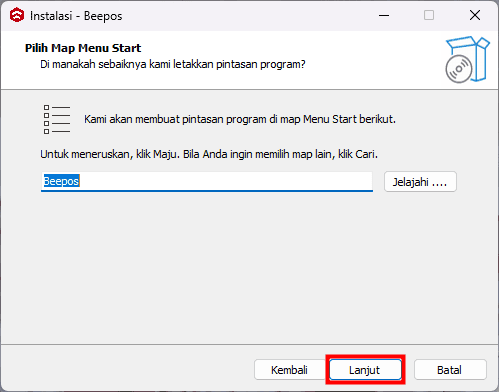Click the 'Pilih Map Menu Start' heading

tap(83, 48)
